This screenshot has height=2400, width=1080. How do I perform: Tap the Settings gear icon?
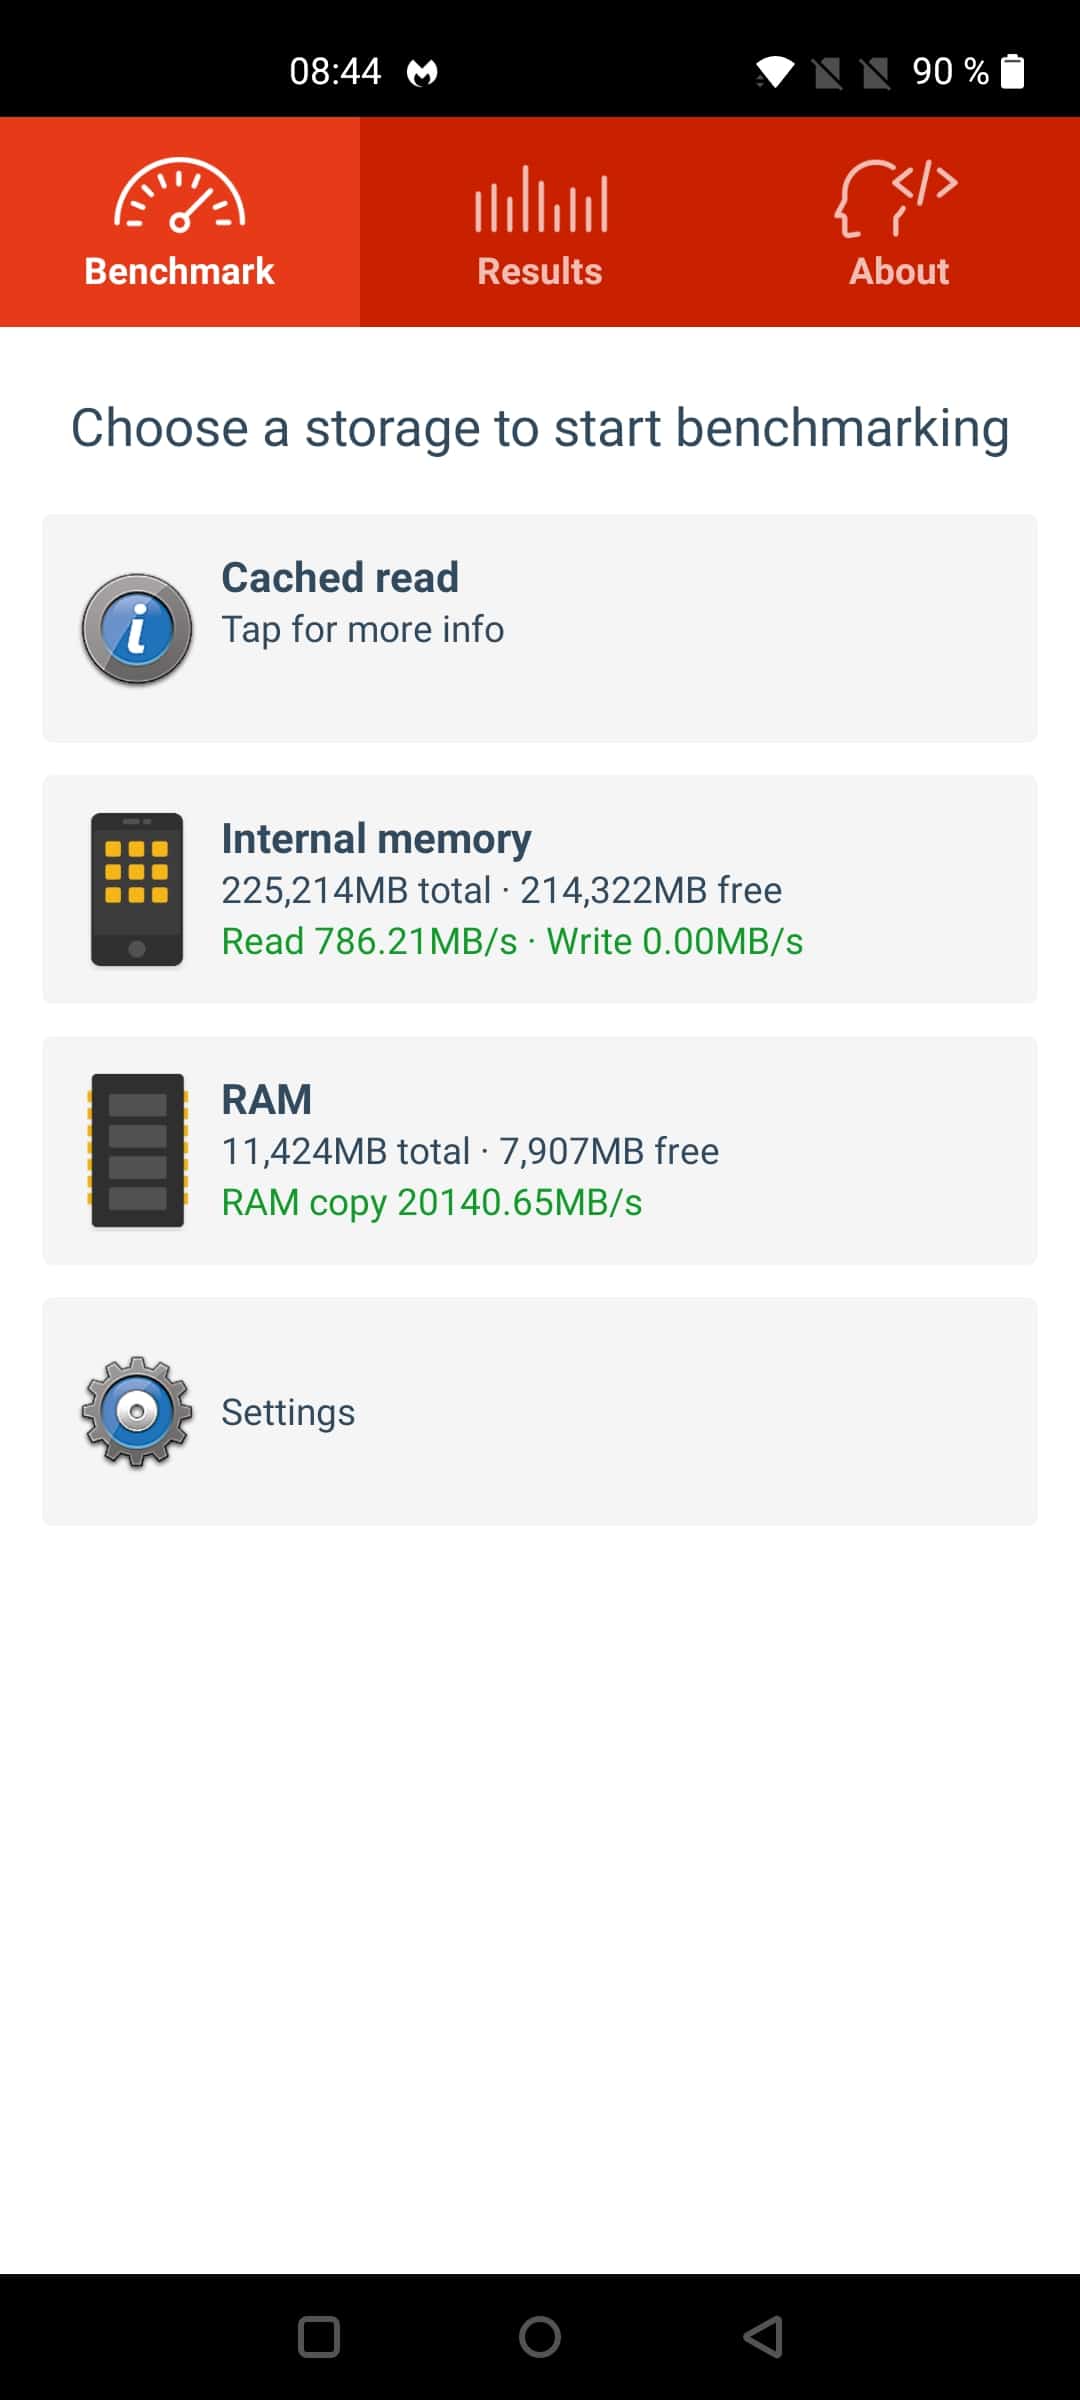137,1412
